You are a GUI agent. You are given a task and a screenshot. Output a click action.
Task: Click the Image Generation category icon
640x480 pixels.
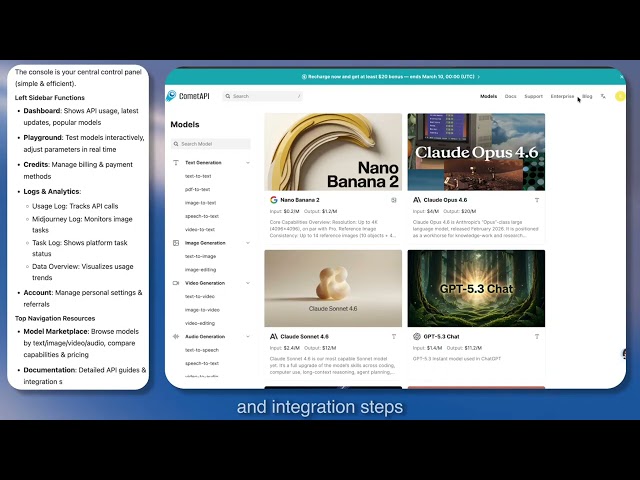[x=176, y=243]
